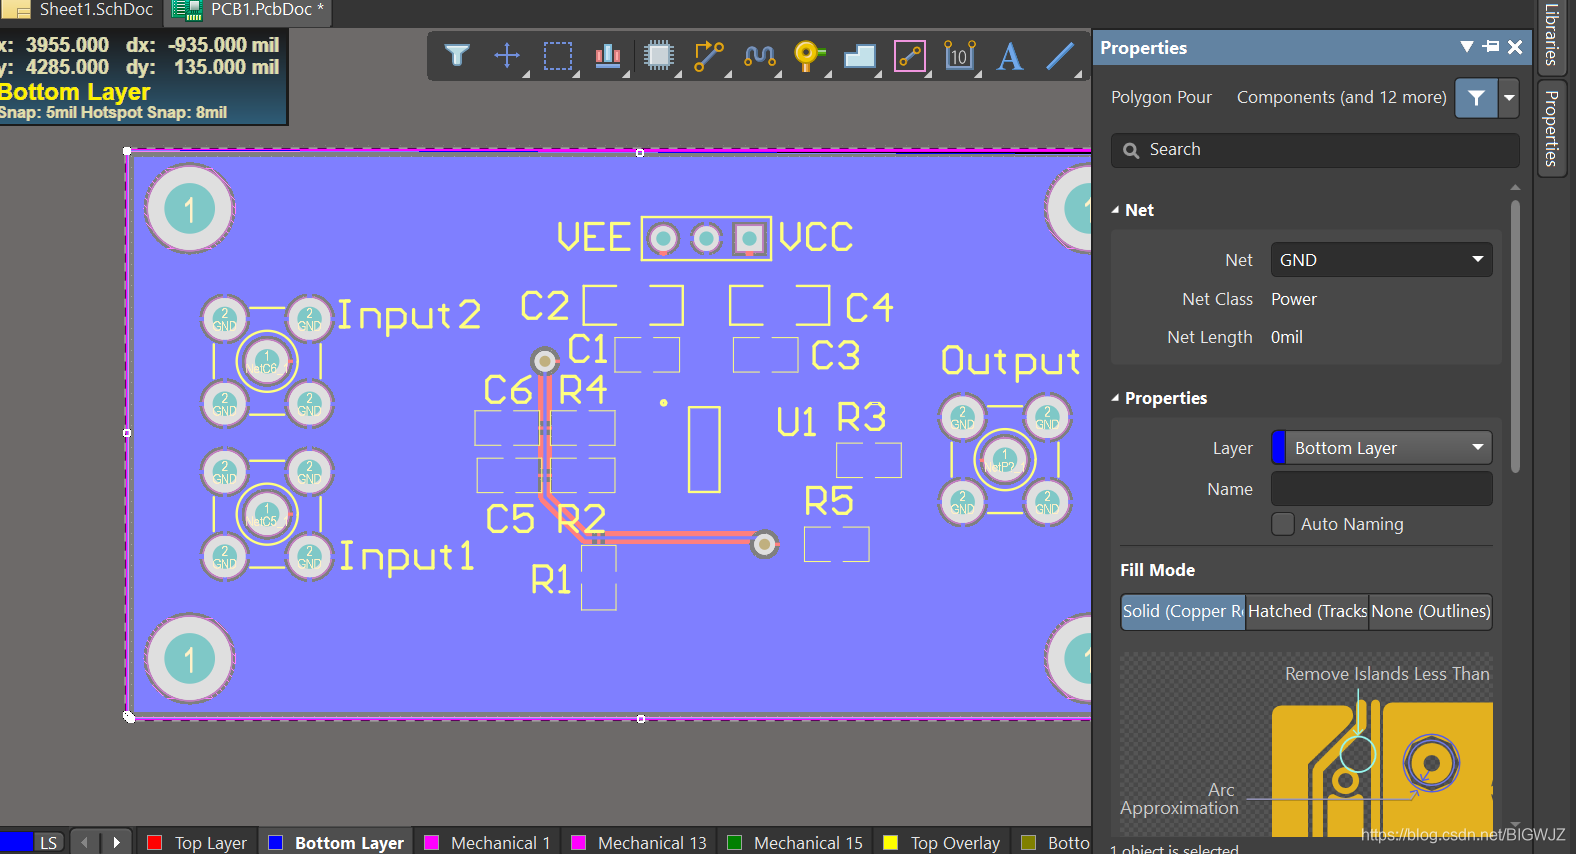Viewport: 1576px width, 854px height.
Task: Select None (Outlines) fill mode
Action: click(x=1431, y=611)
